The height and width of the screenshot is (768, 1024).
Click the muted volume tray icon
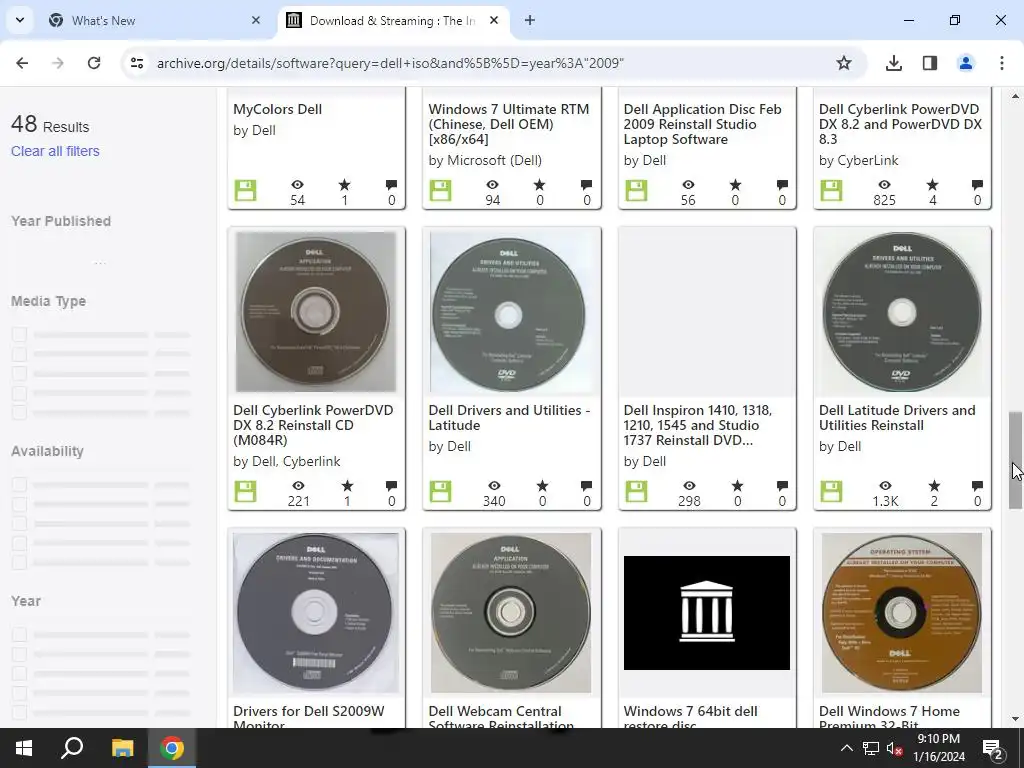(x=895, y=748)
